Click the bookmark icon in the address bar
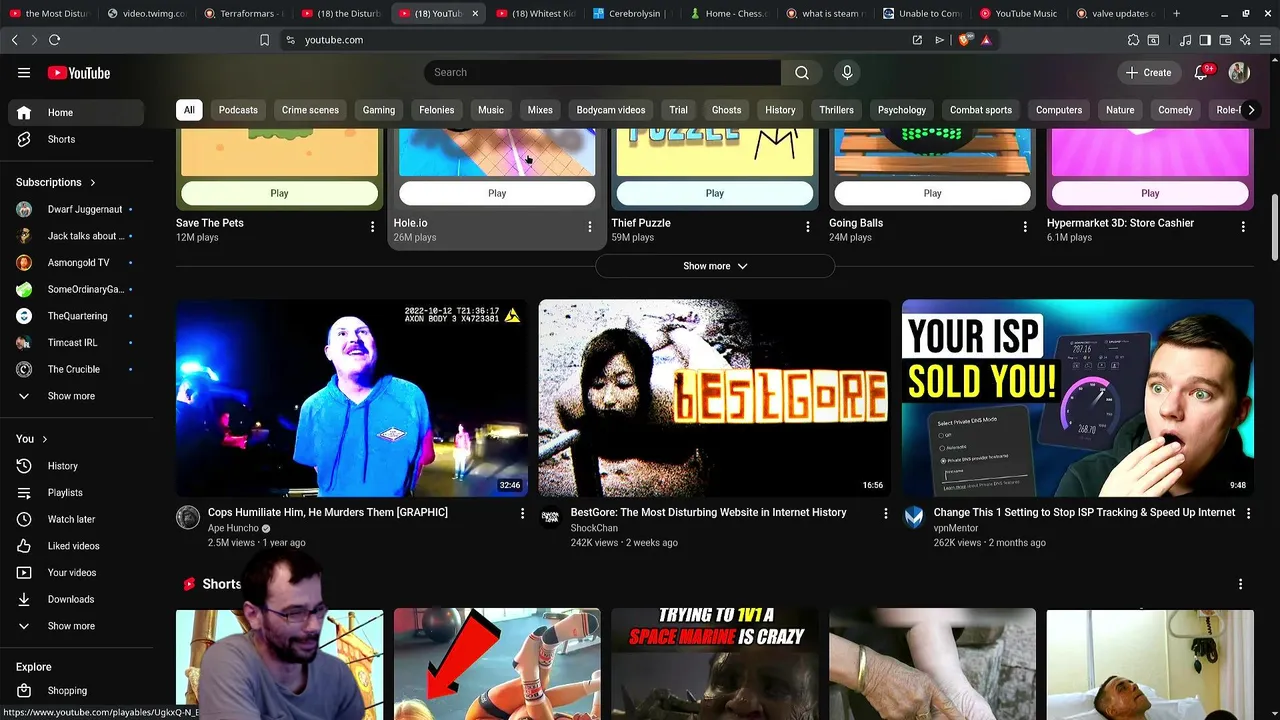The width and height of the screenshot is (1280, 720). coord(264,40)
